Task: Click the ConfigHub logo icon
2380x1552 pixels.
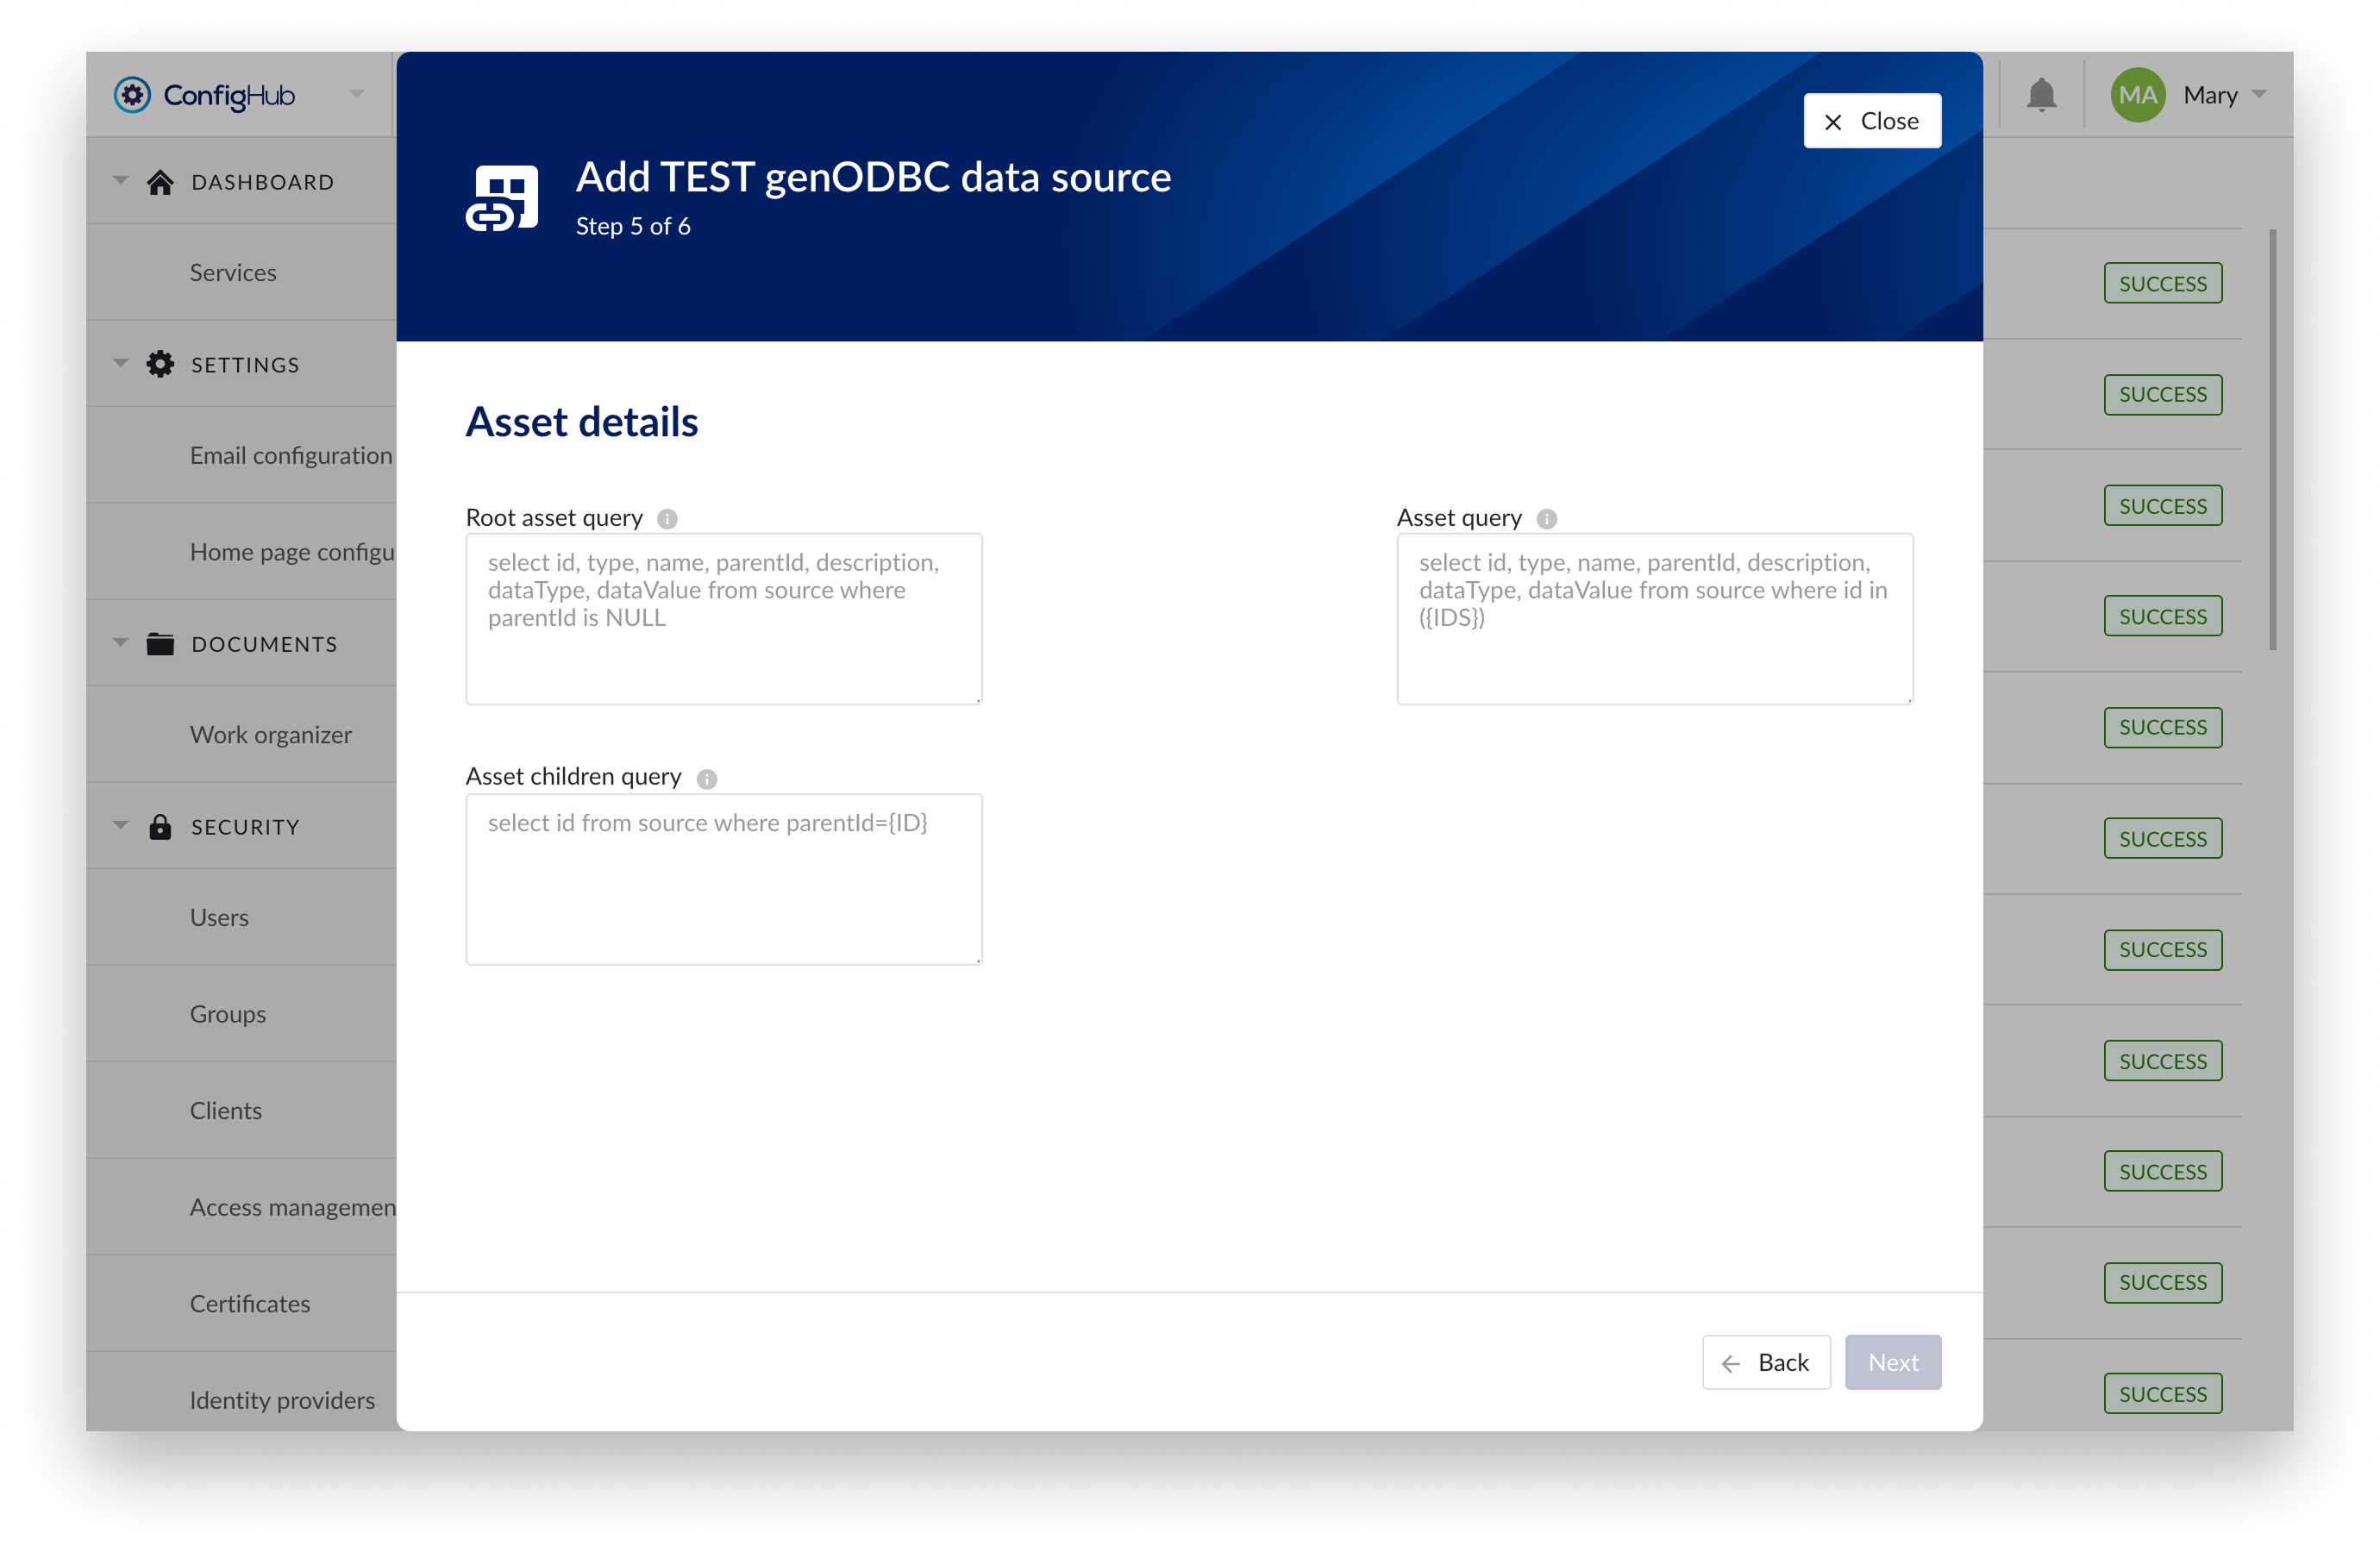Action: click(132, 95)
